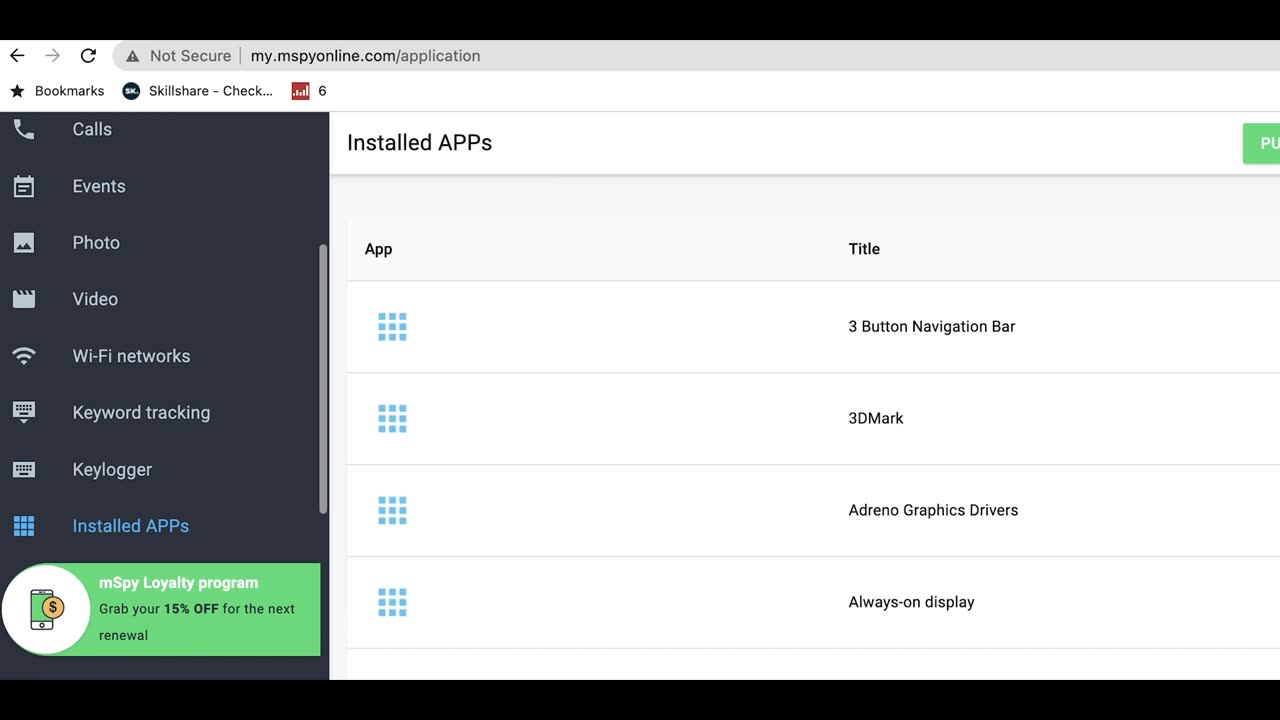1280x720 pixels.
Task: Click the app icon for Adreno Graphics Drivers
Action: tap(392, 511)
